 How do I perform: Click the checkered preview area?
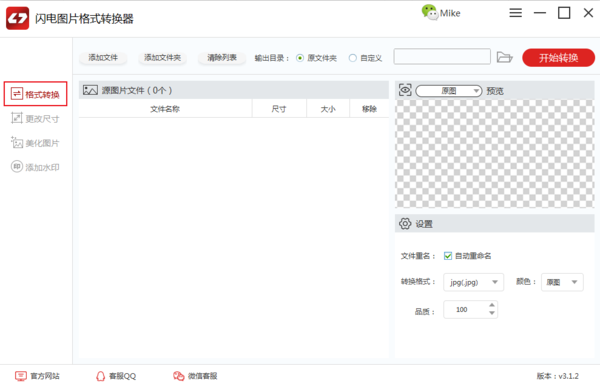(x=494, y=154)
